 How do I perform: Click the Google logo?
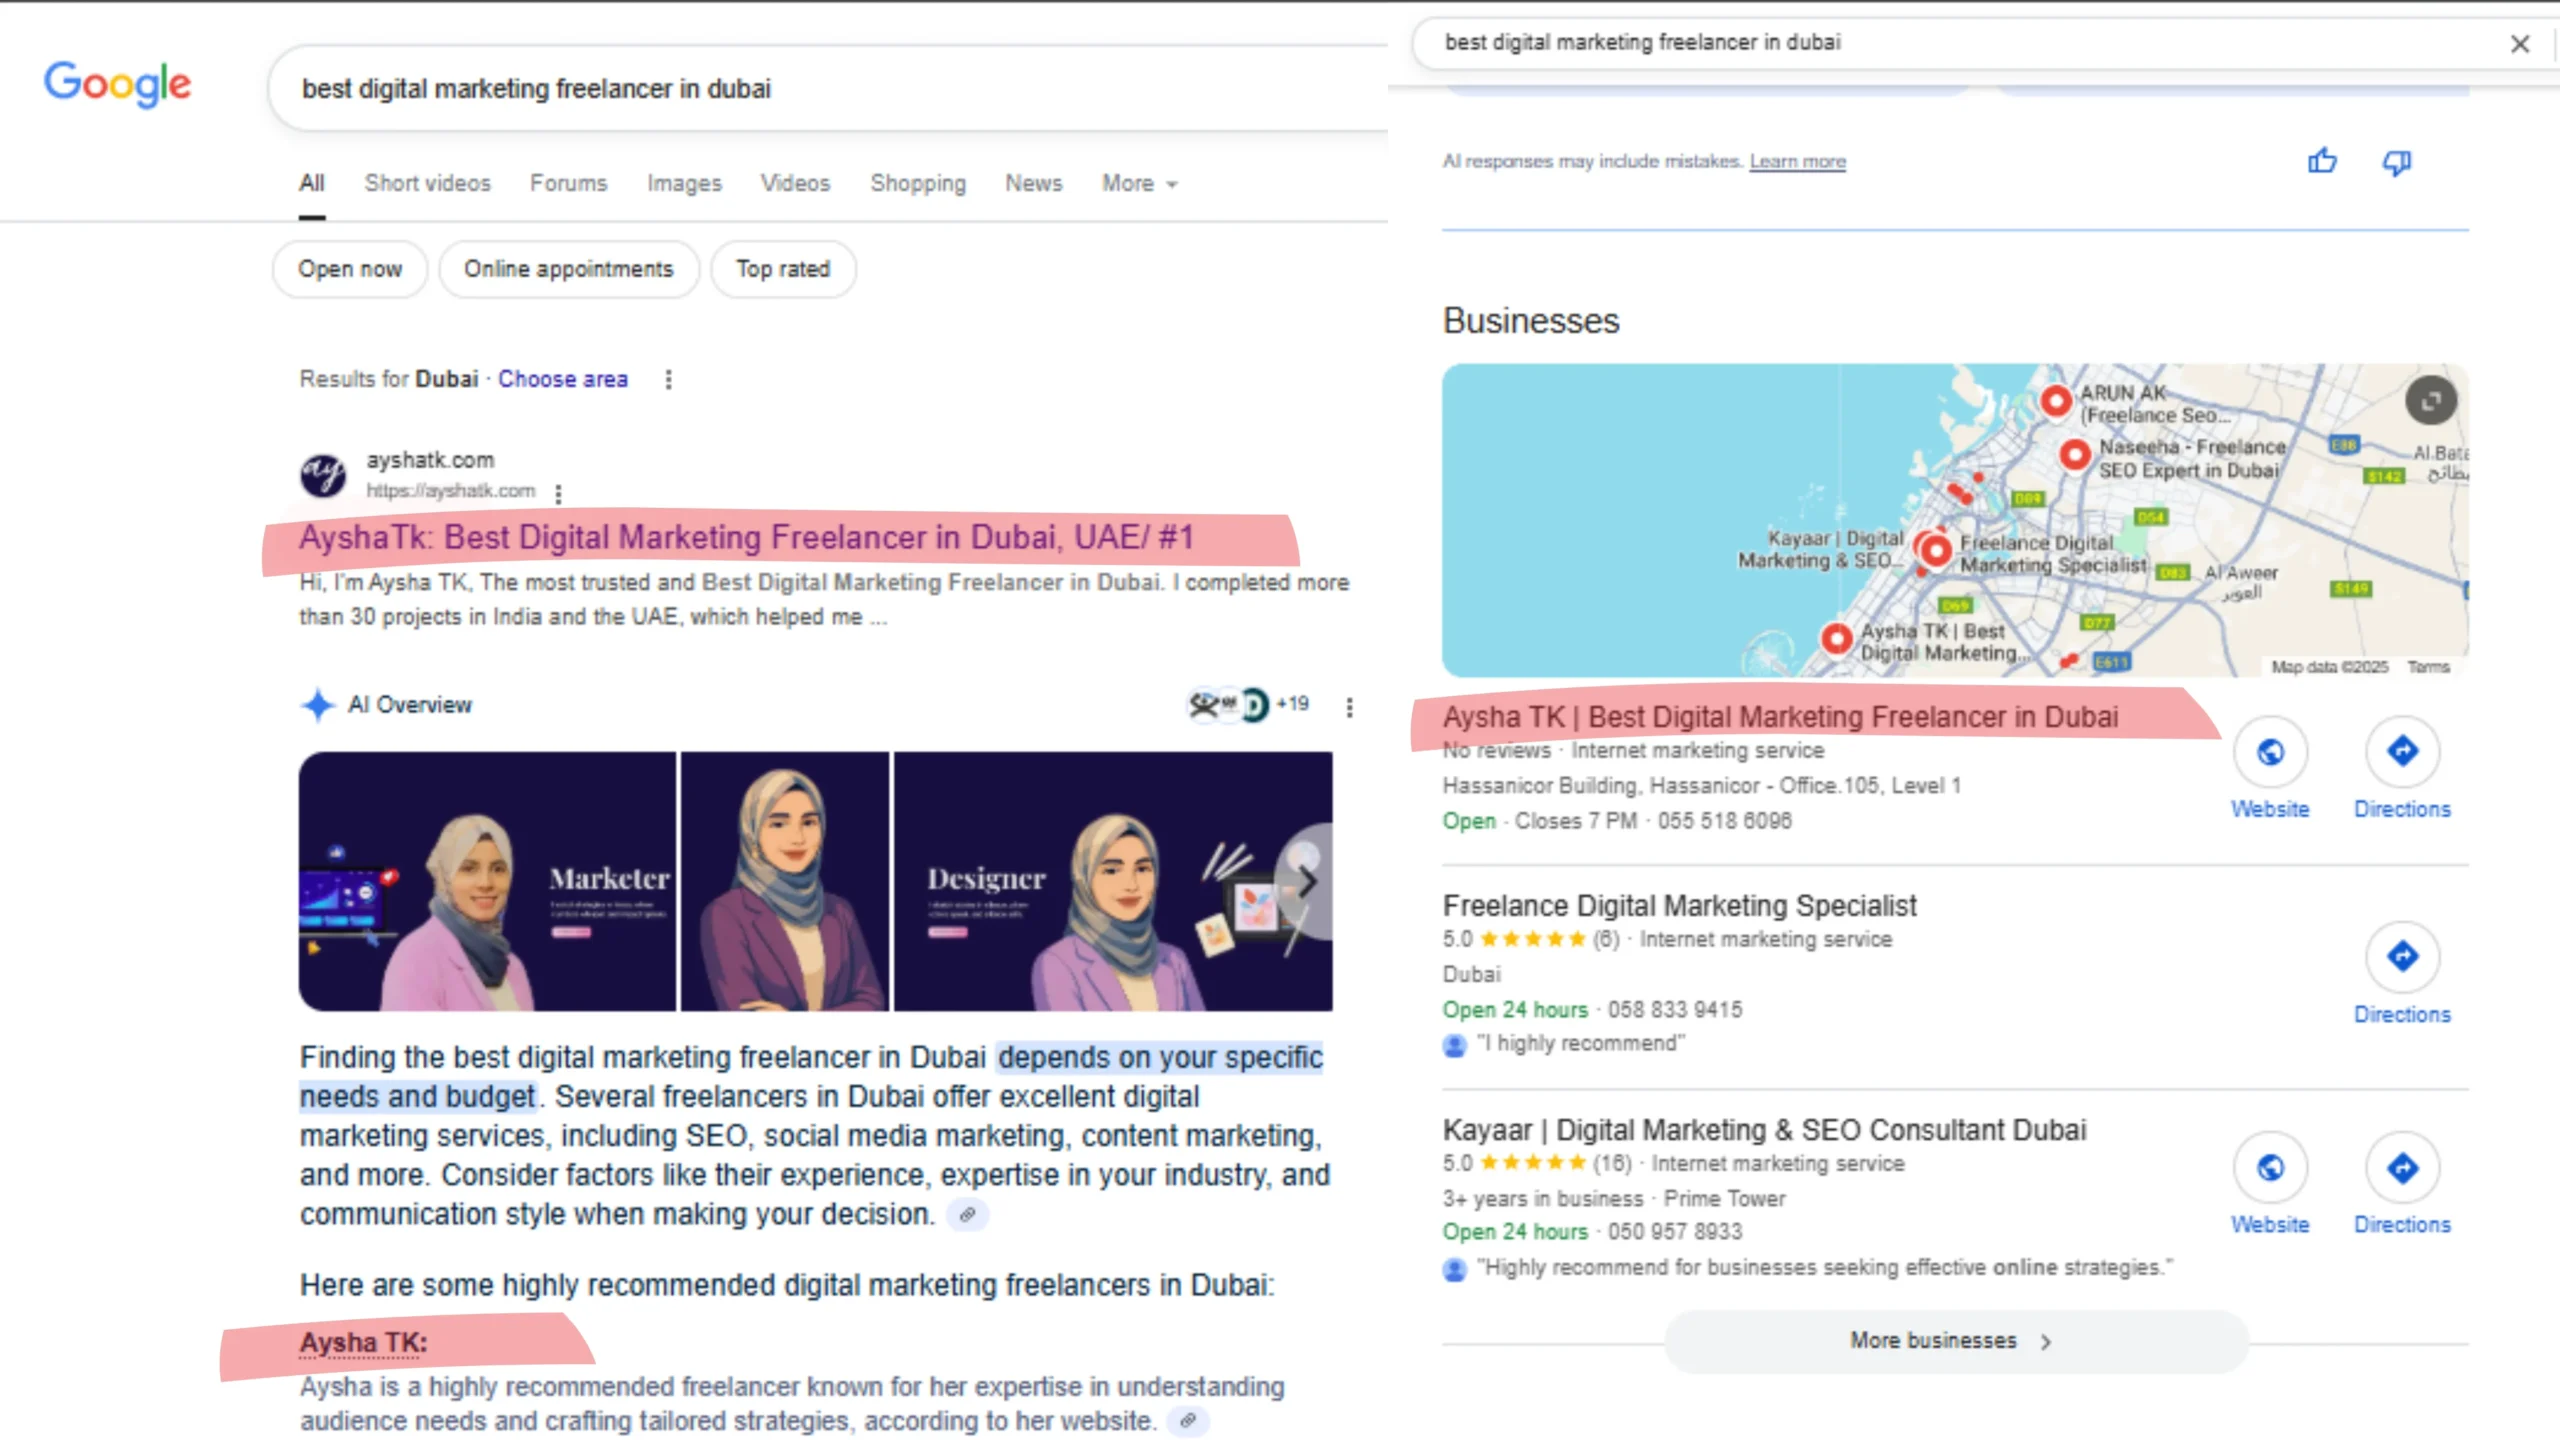pos(117,84)
